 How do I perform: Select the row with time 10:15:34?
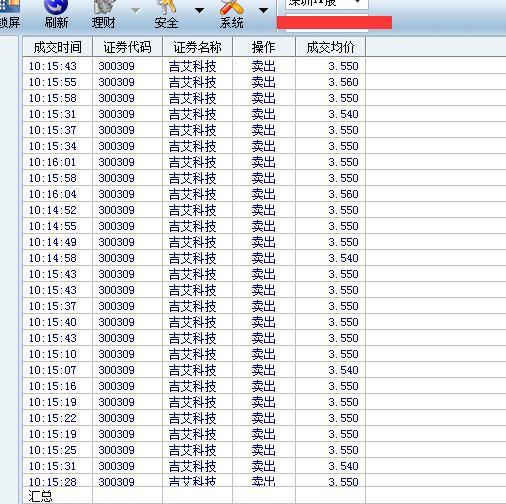[264, 146]
